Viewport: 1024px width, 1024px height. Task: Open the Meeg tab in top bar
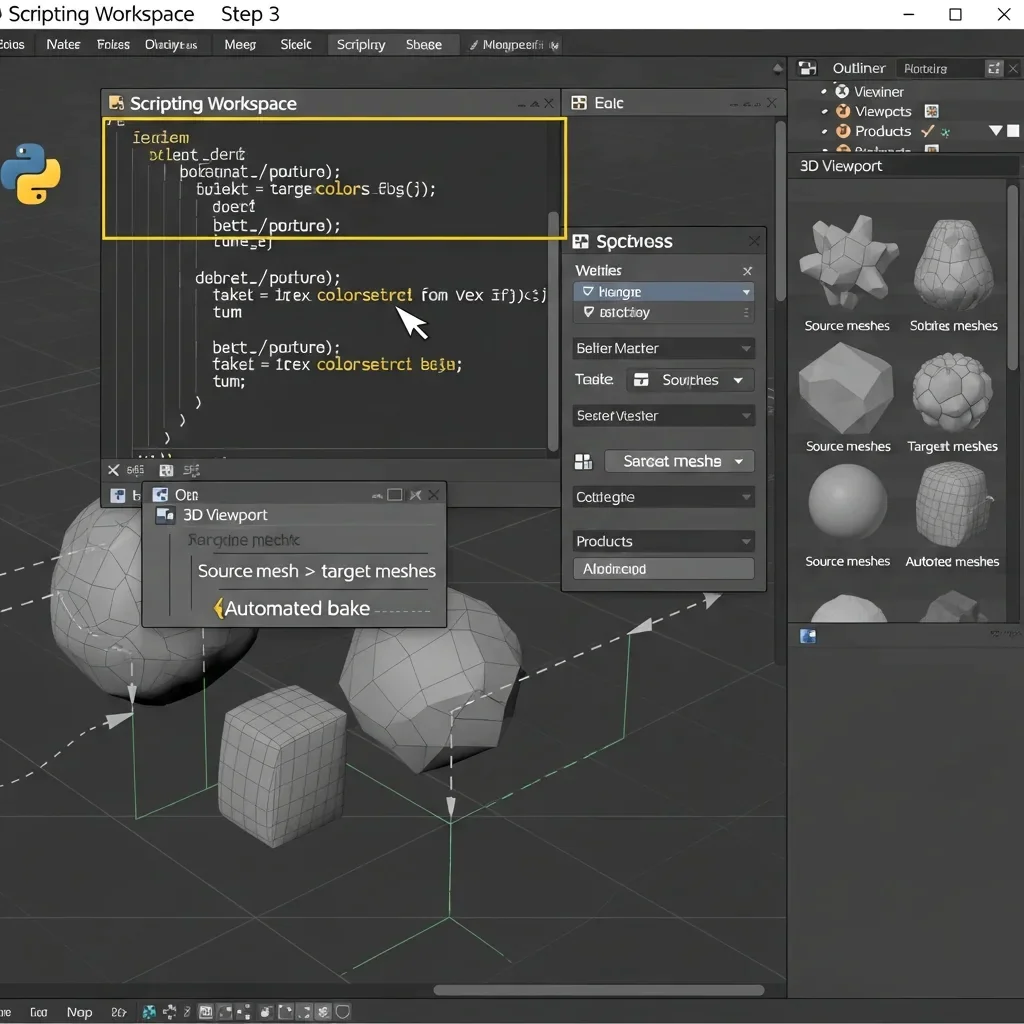(240, 45)
